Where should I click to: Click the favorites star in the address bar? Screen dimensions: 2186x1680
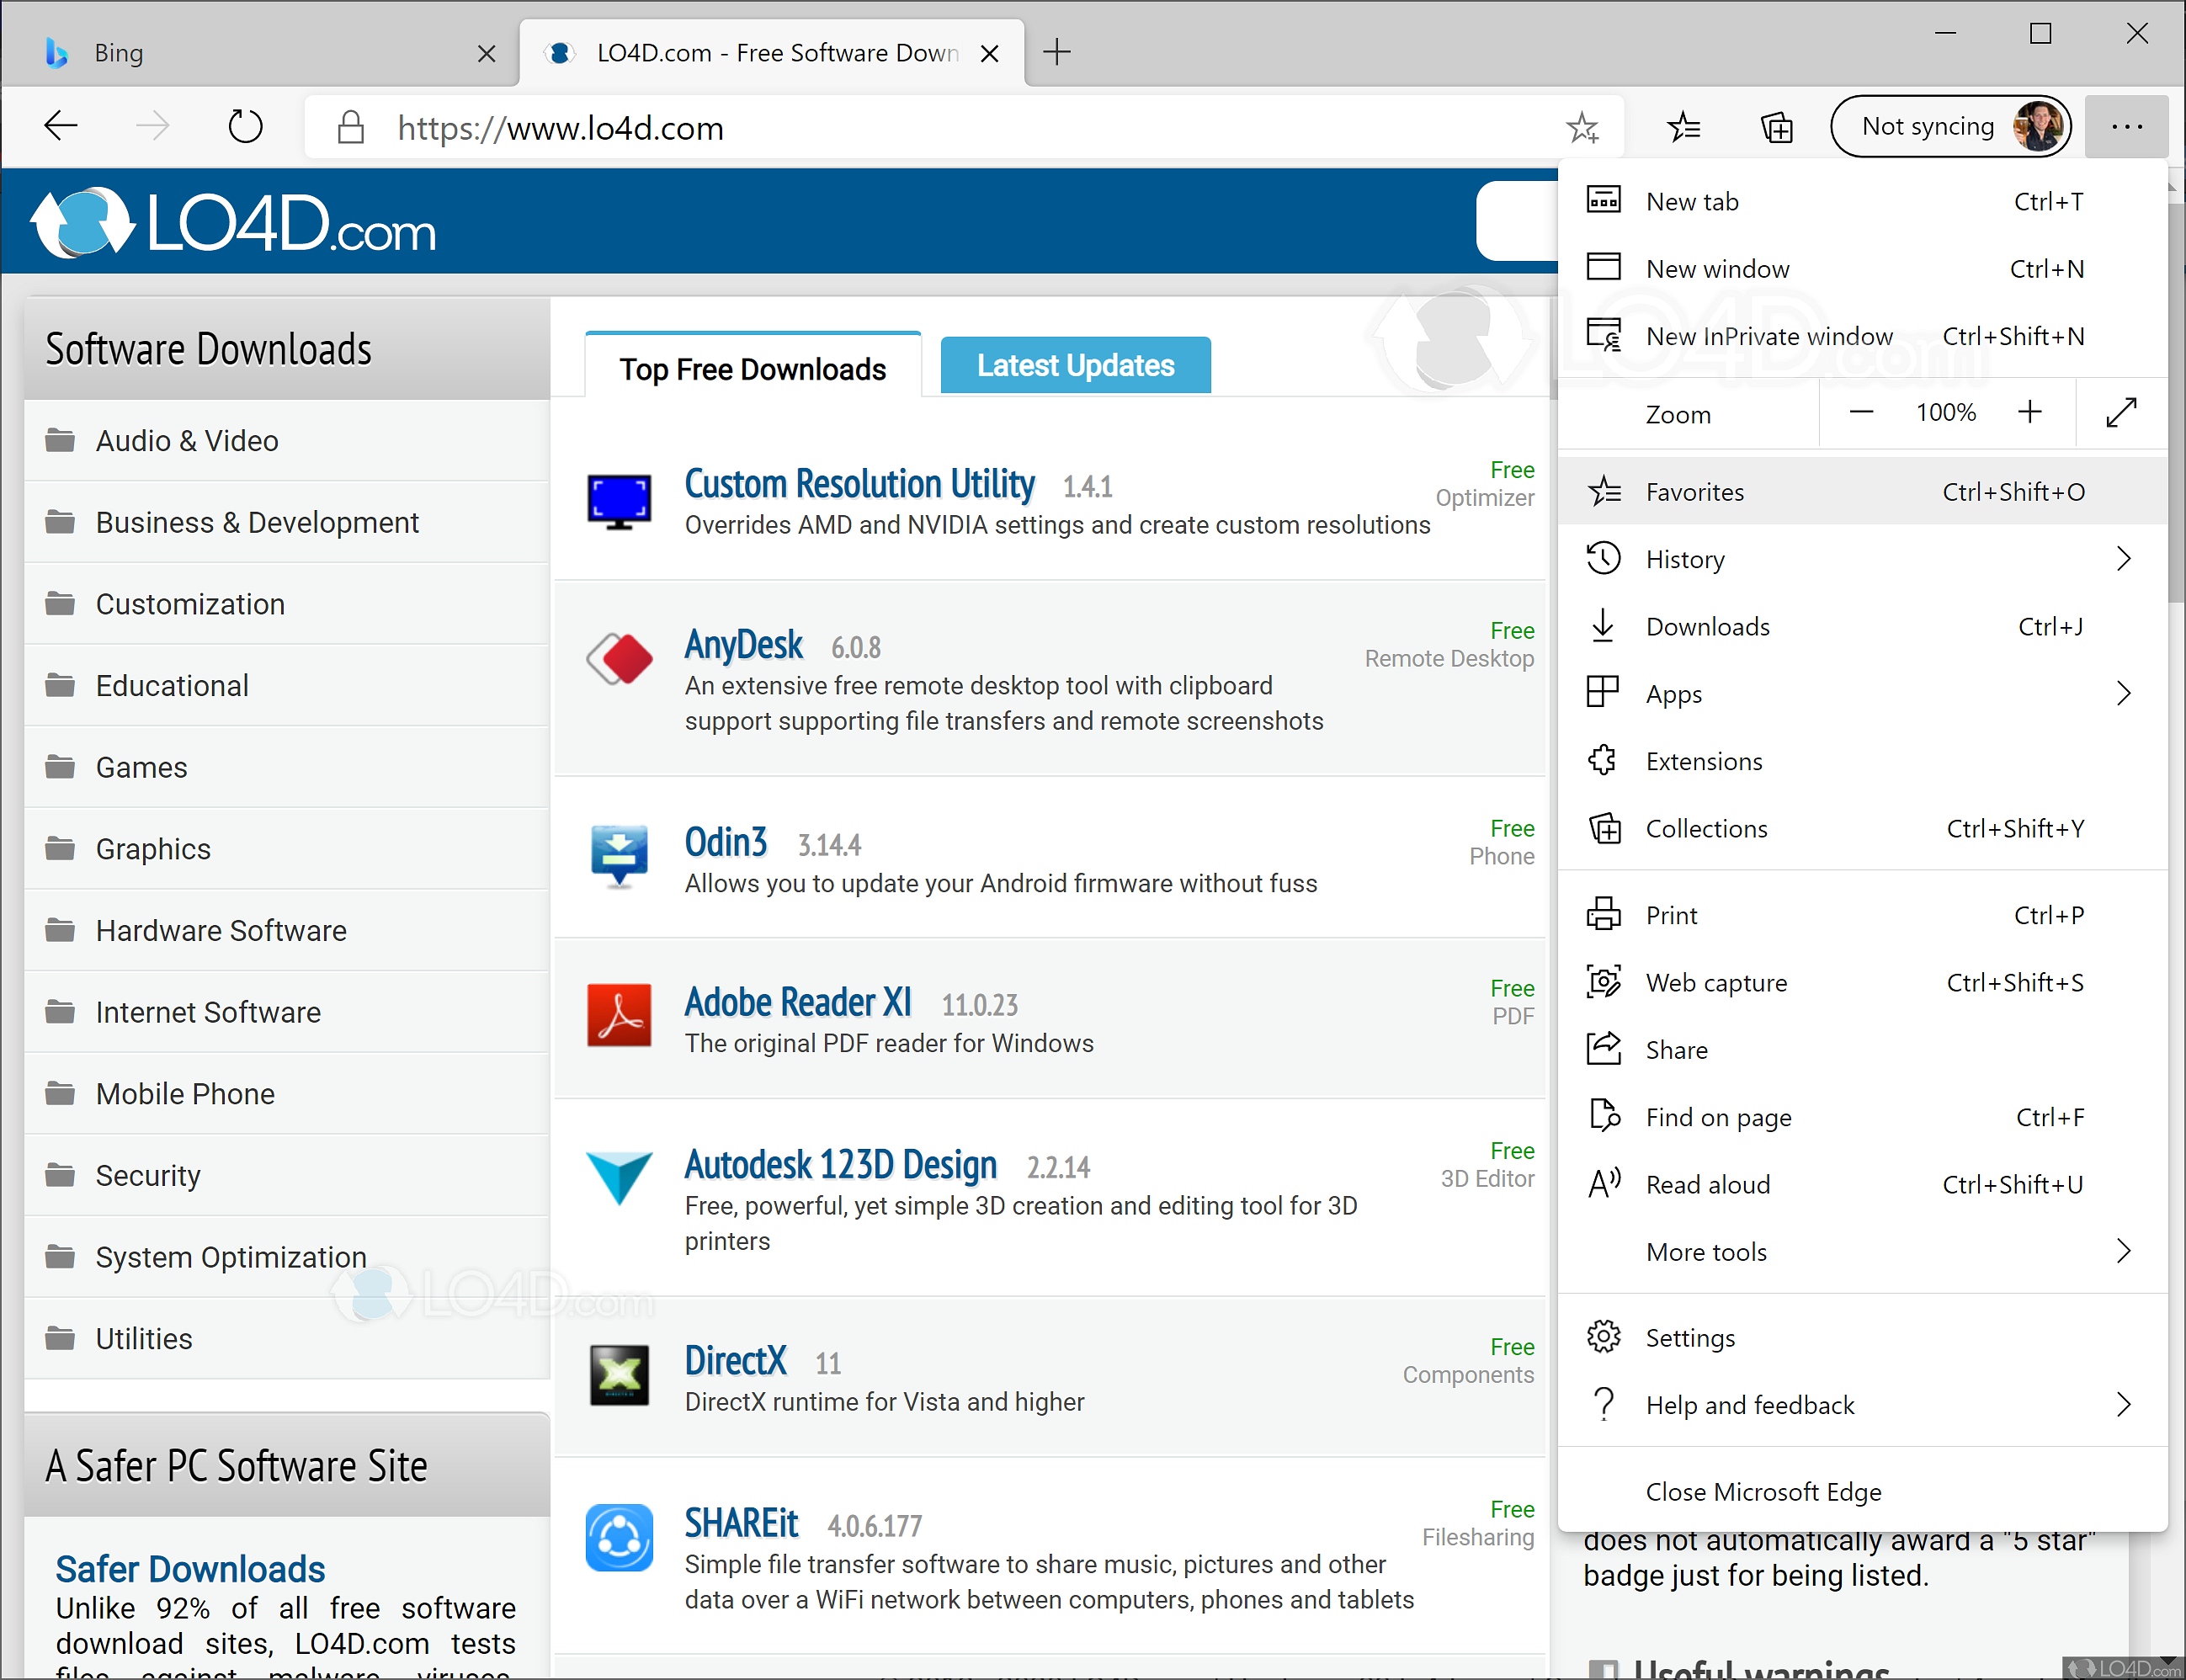(1583, 127)
